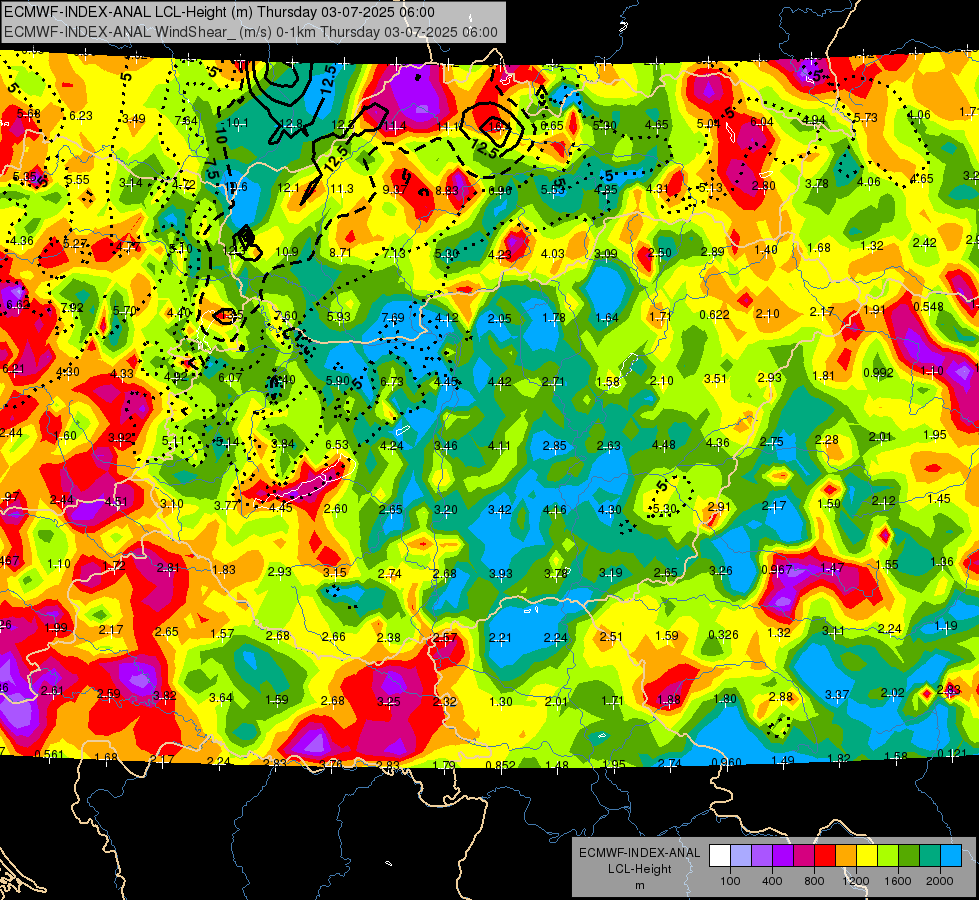Click the wind shear value 9.37
The height and width of the screenshot is (900, 979).
pyautogui.click(x=395, y=189)
